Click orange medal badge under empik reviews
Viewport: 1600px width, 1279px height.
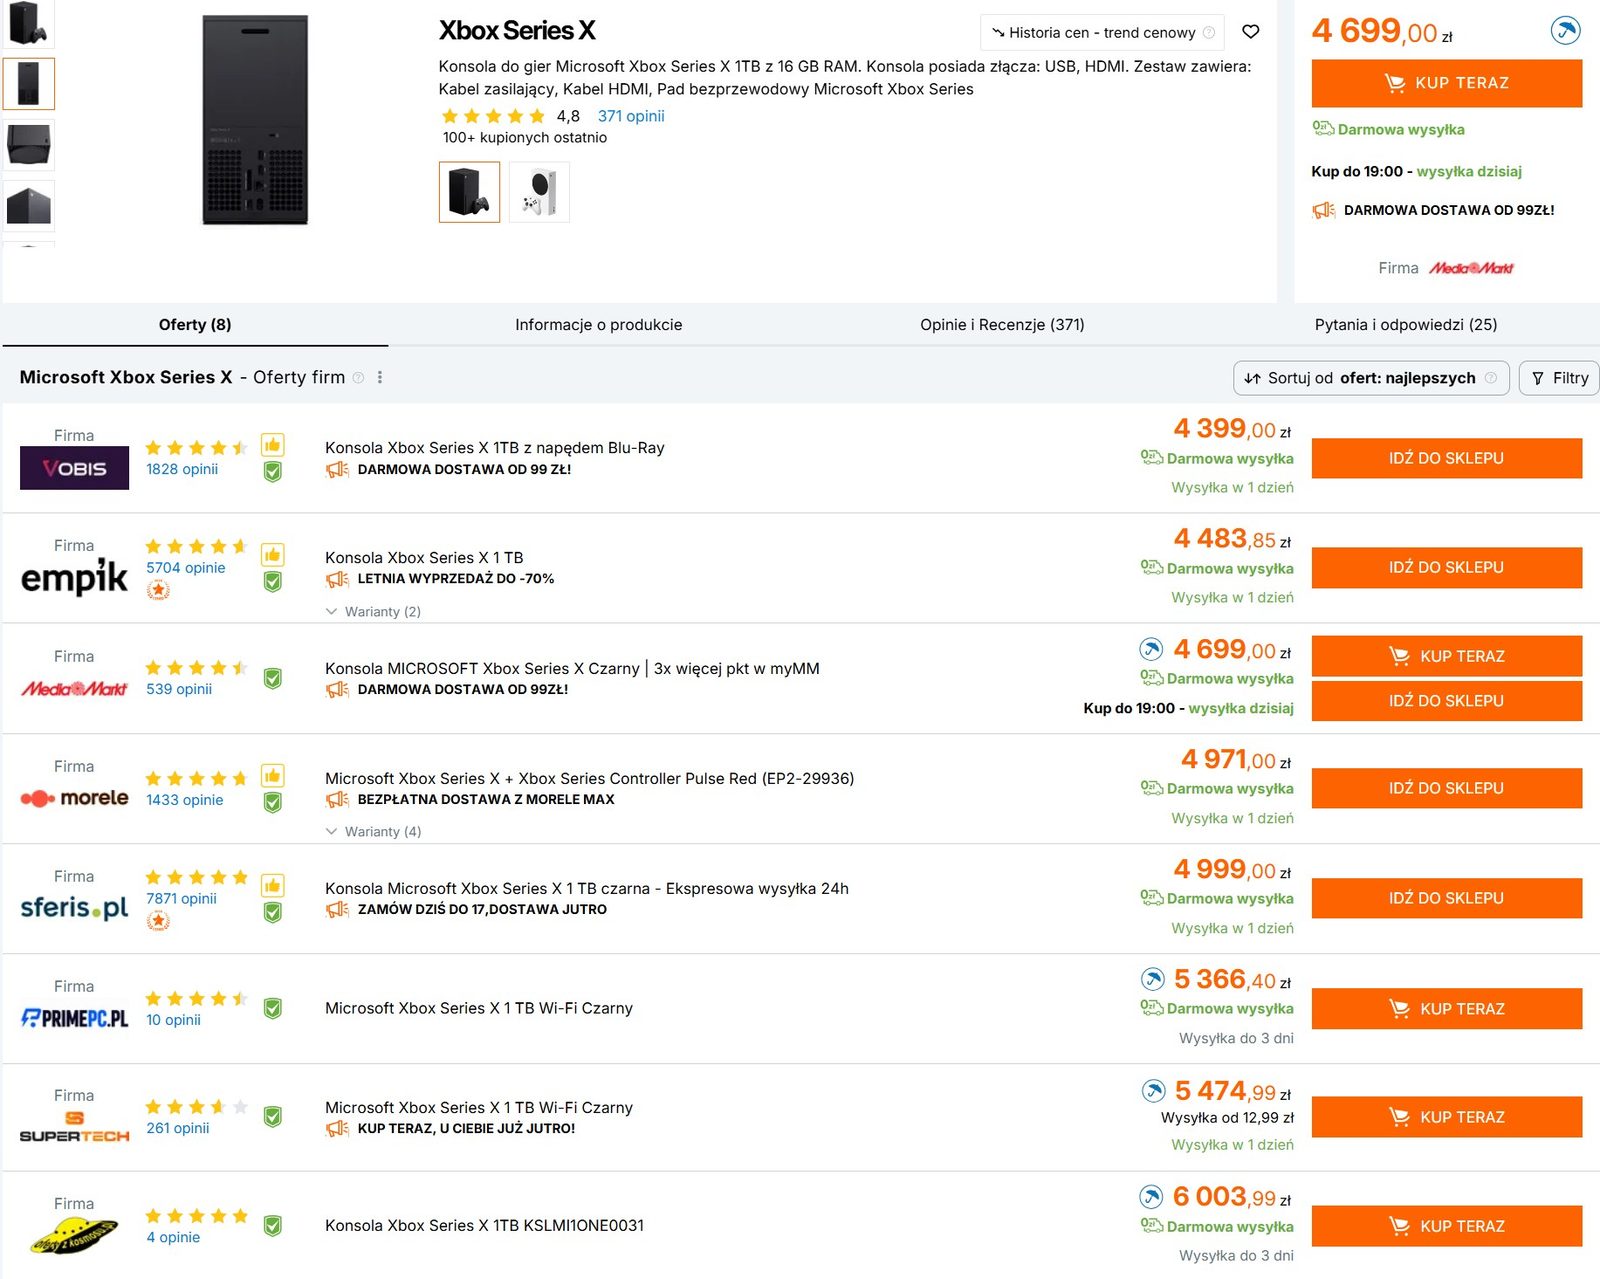point(158,590)
